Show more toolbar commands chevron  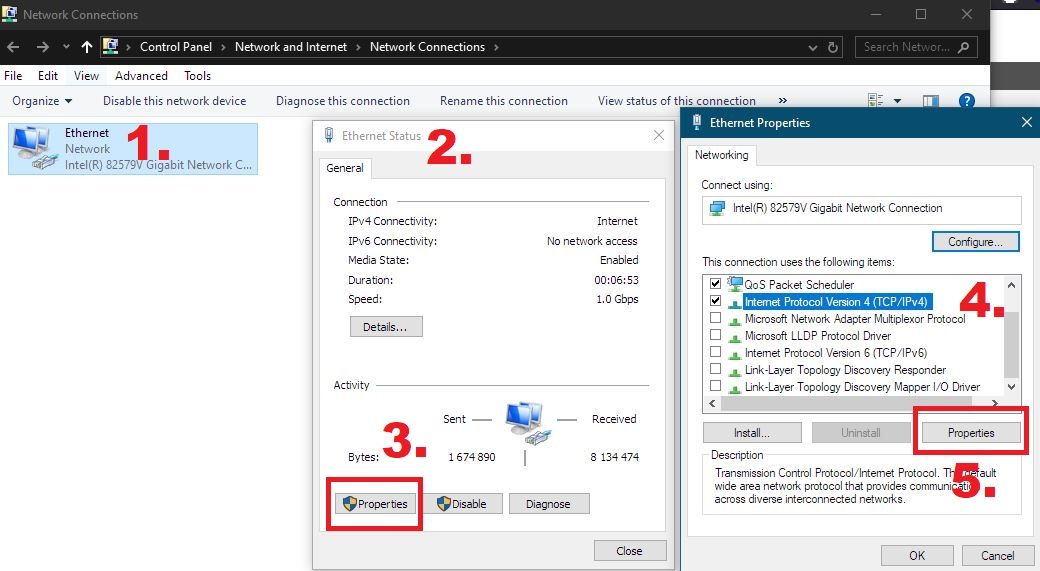[x=783, y=101]
